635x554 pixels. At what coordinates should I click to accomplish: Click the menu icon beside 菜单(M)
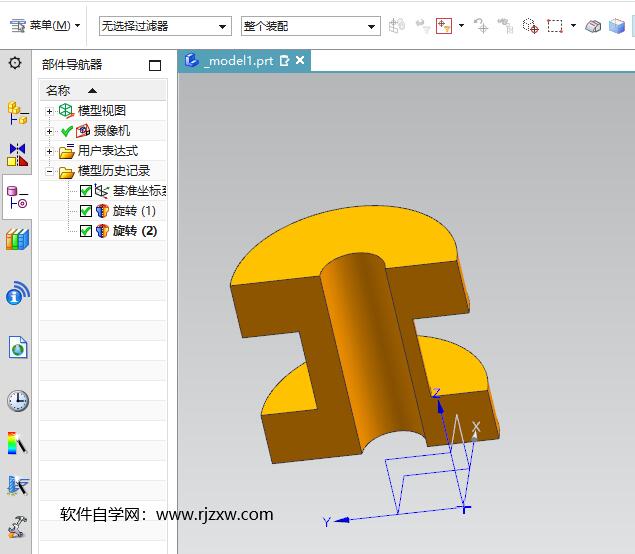(x=18, y=26)
